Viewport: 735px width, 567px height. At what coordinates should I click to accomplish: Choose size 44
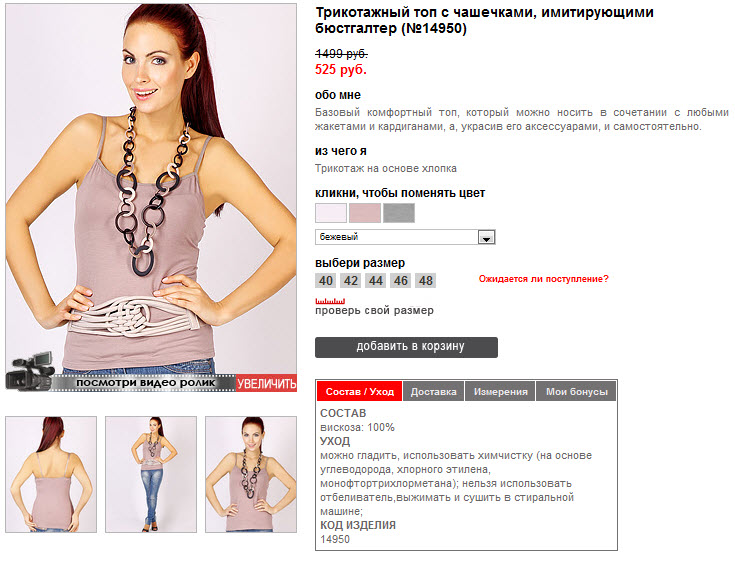375,281
